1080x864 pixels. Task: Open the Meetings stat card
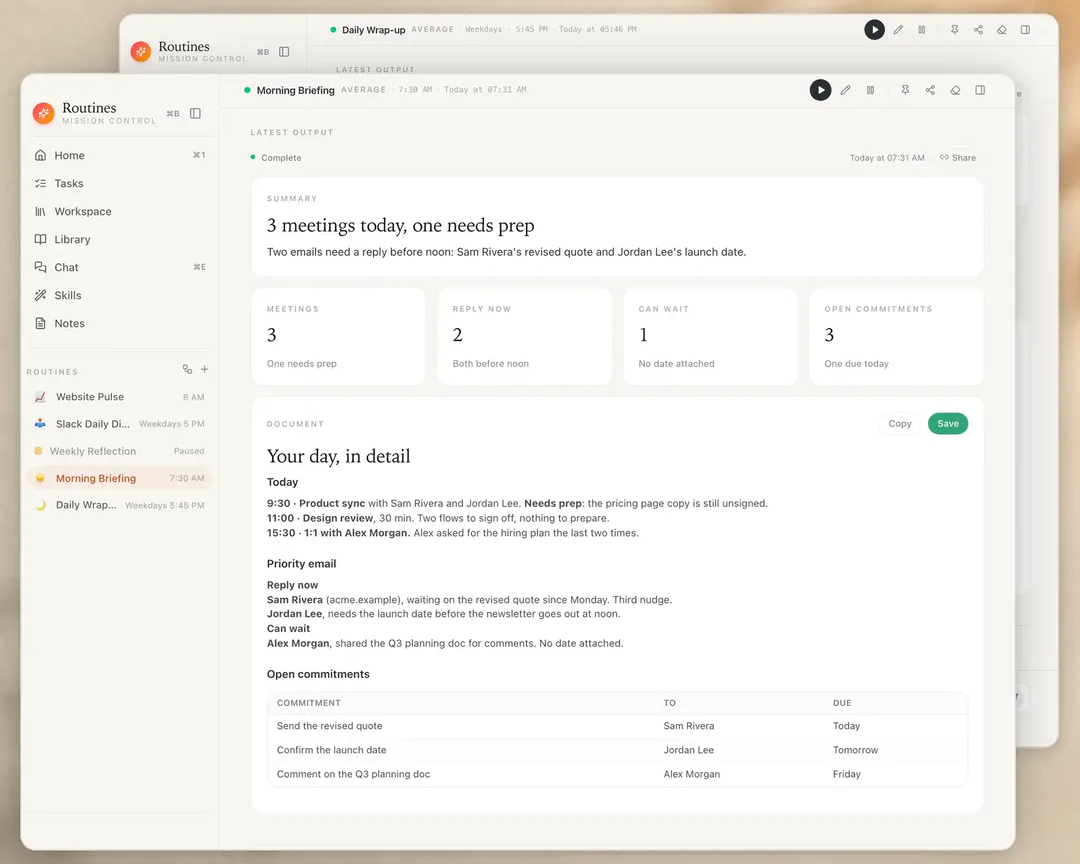338,336
